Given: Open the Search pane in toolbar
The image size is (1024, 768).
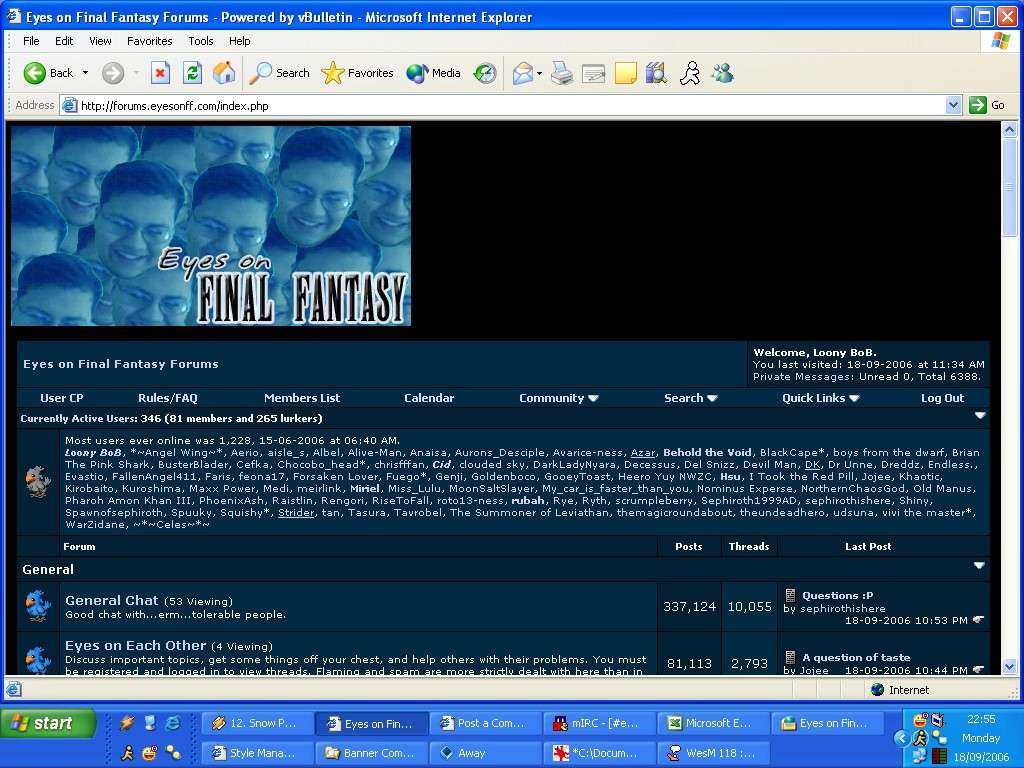Looking at the screenshot, I should [280, 72].
